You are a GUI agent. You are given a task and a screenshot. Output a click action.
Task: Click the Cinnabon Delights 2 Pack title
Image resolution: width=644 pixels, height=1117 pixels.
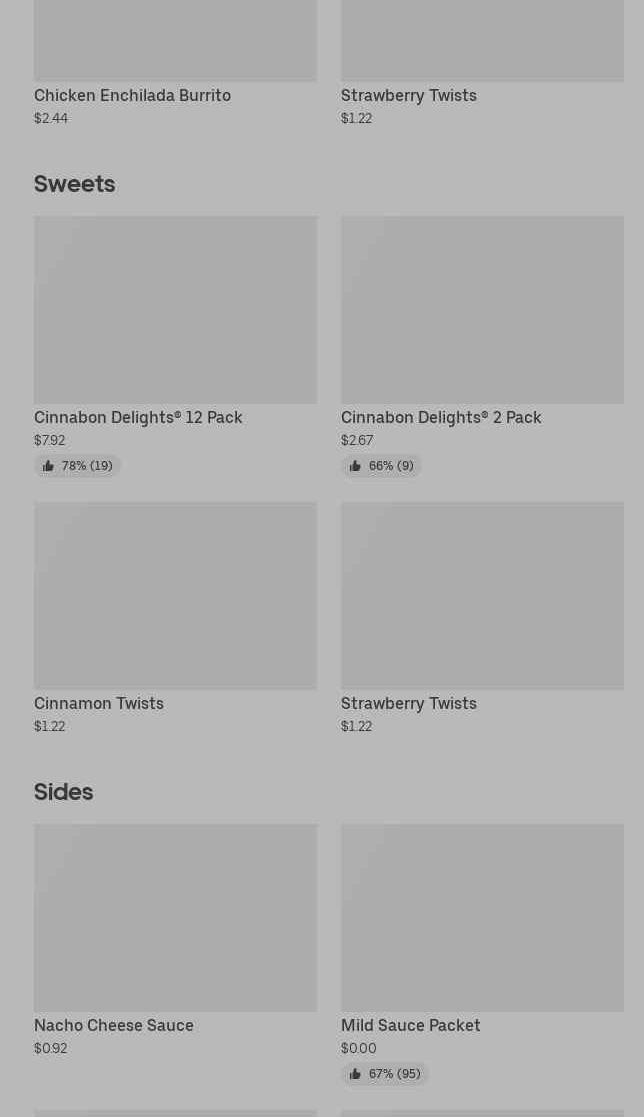click(441, 417)
